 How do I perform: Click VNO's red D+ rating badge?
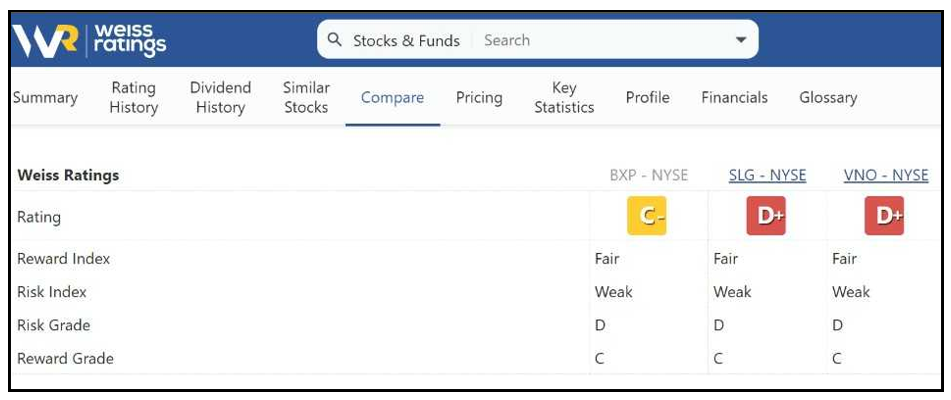point(884,216)
